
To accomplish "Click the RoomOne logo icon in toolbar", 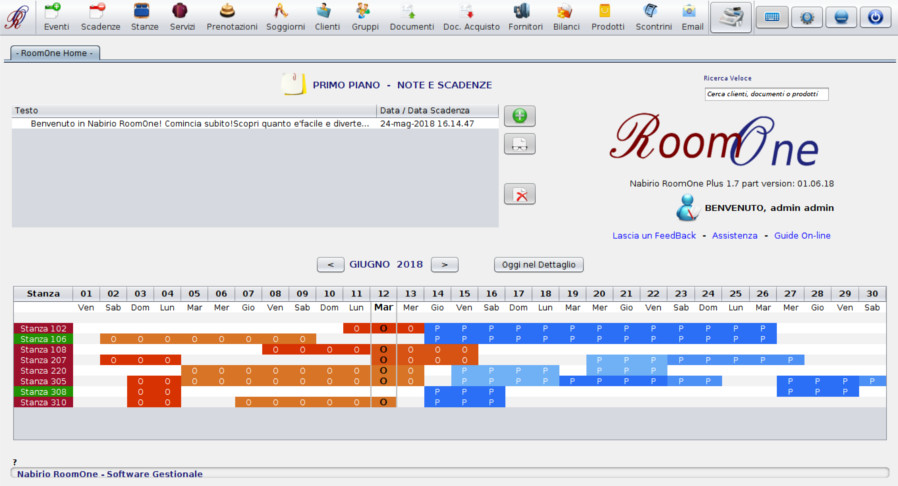I will click(x=17, y=17).
